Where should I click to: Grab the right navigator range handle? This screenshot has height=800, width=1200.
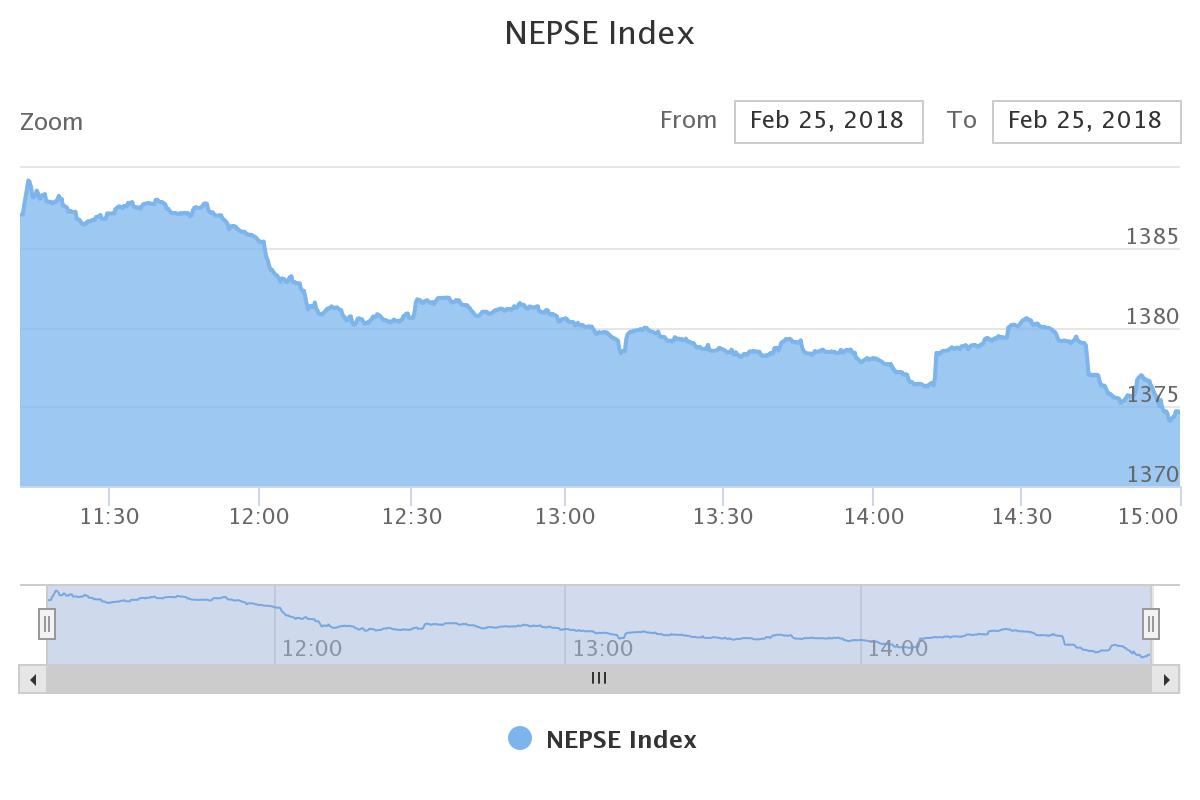1151,624
